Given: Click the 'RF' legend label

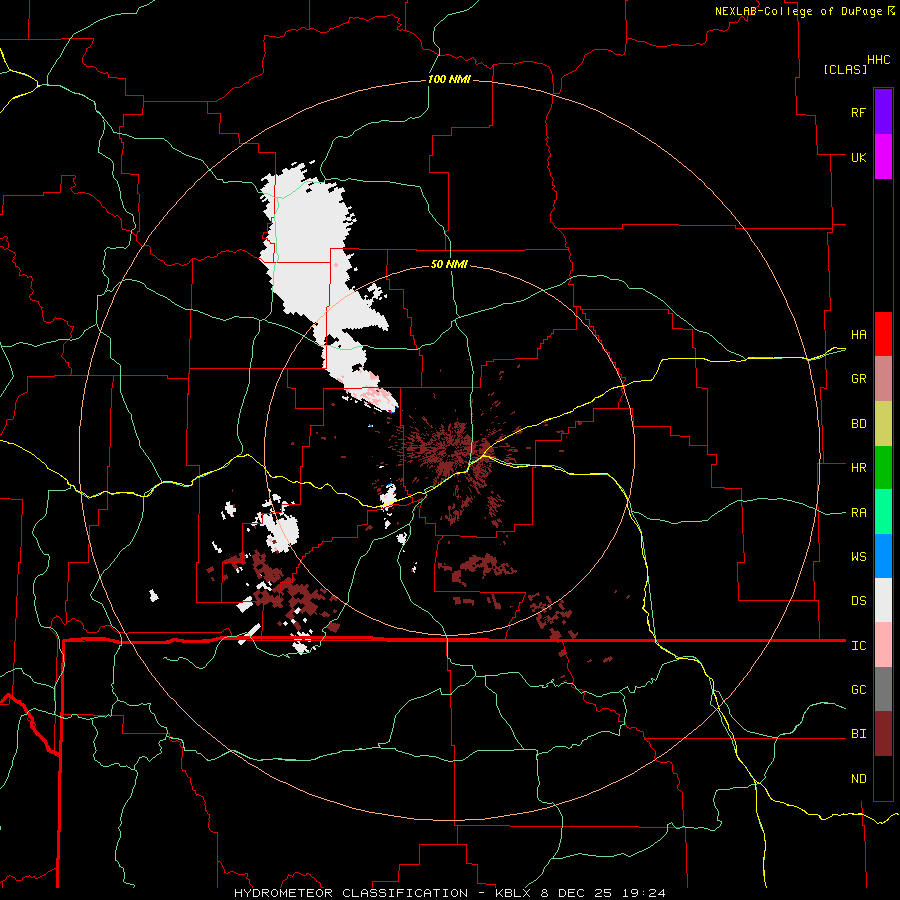Looking at the screenshot, I should click(858, 112).
